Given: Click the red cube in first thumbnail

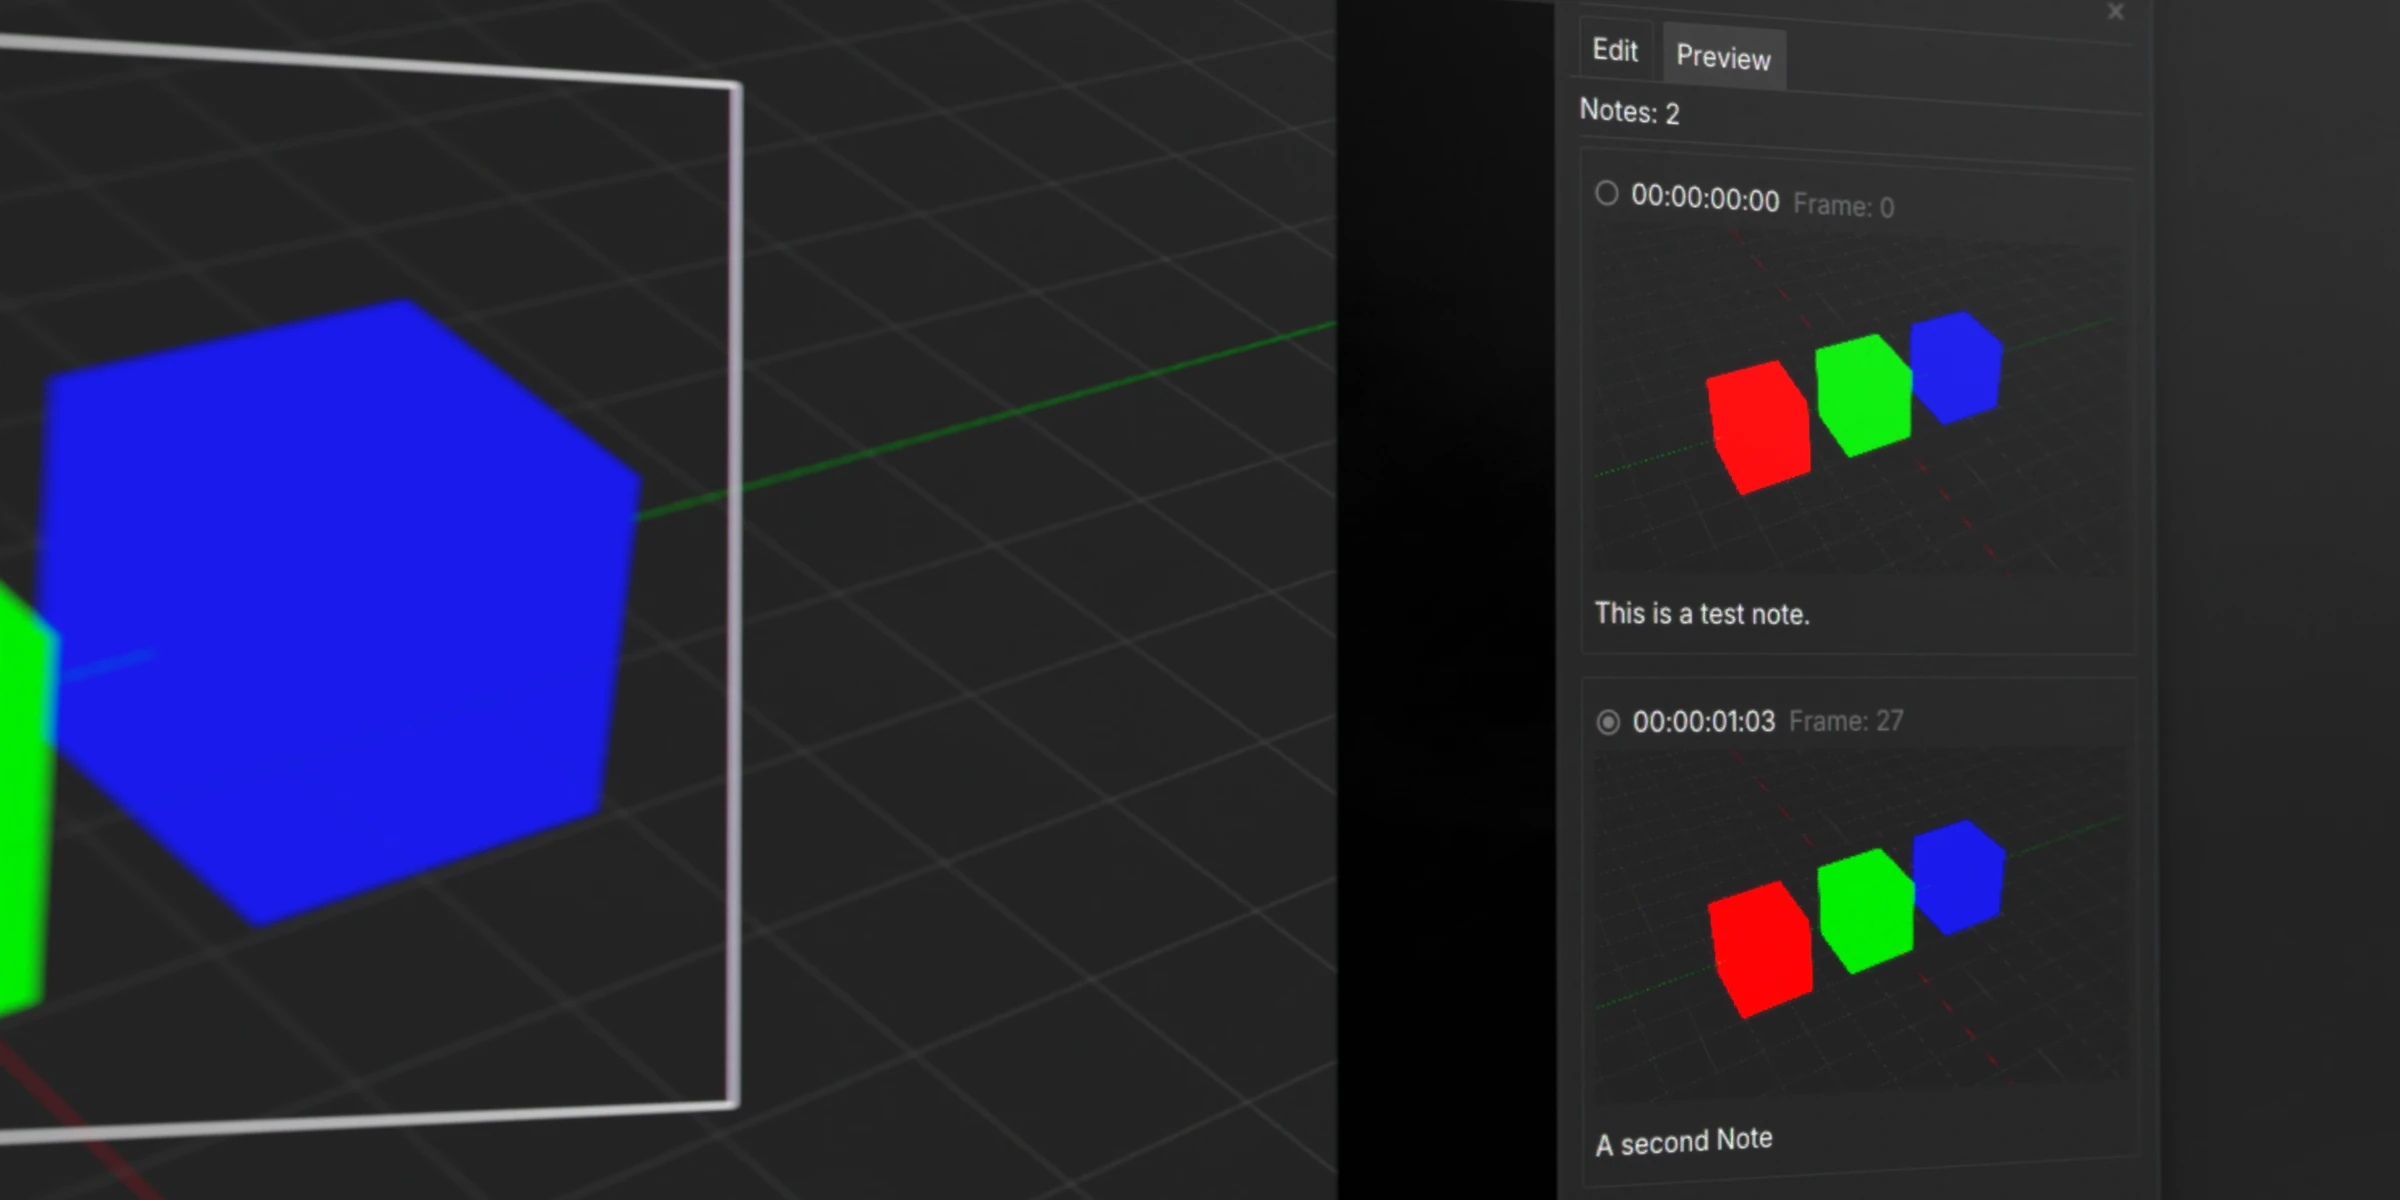Looking at the screenshot, I should 1758,428.
